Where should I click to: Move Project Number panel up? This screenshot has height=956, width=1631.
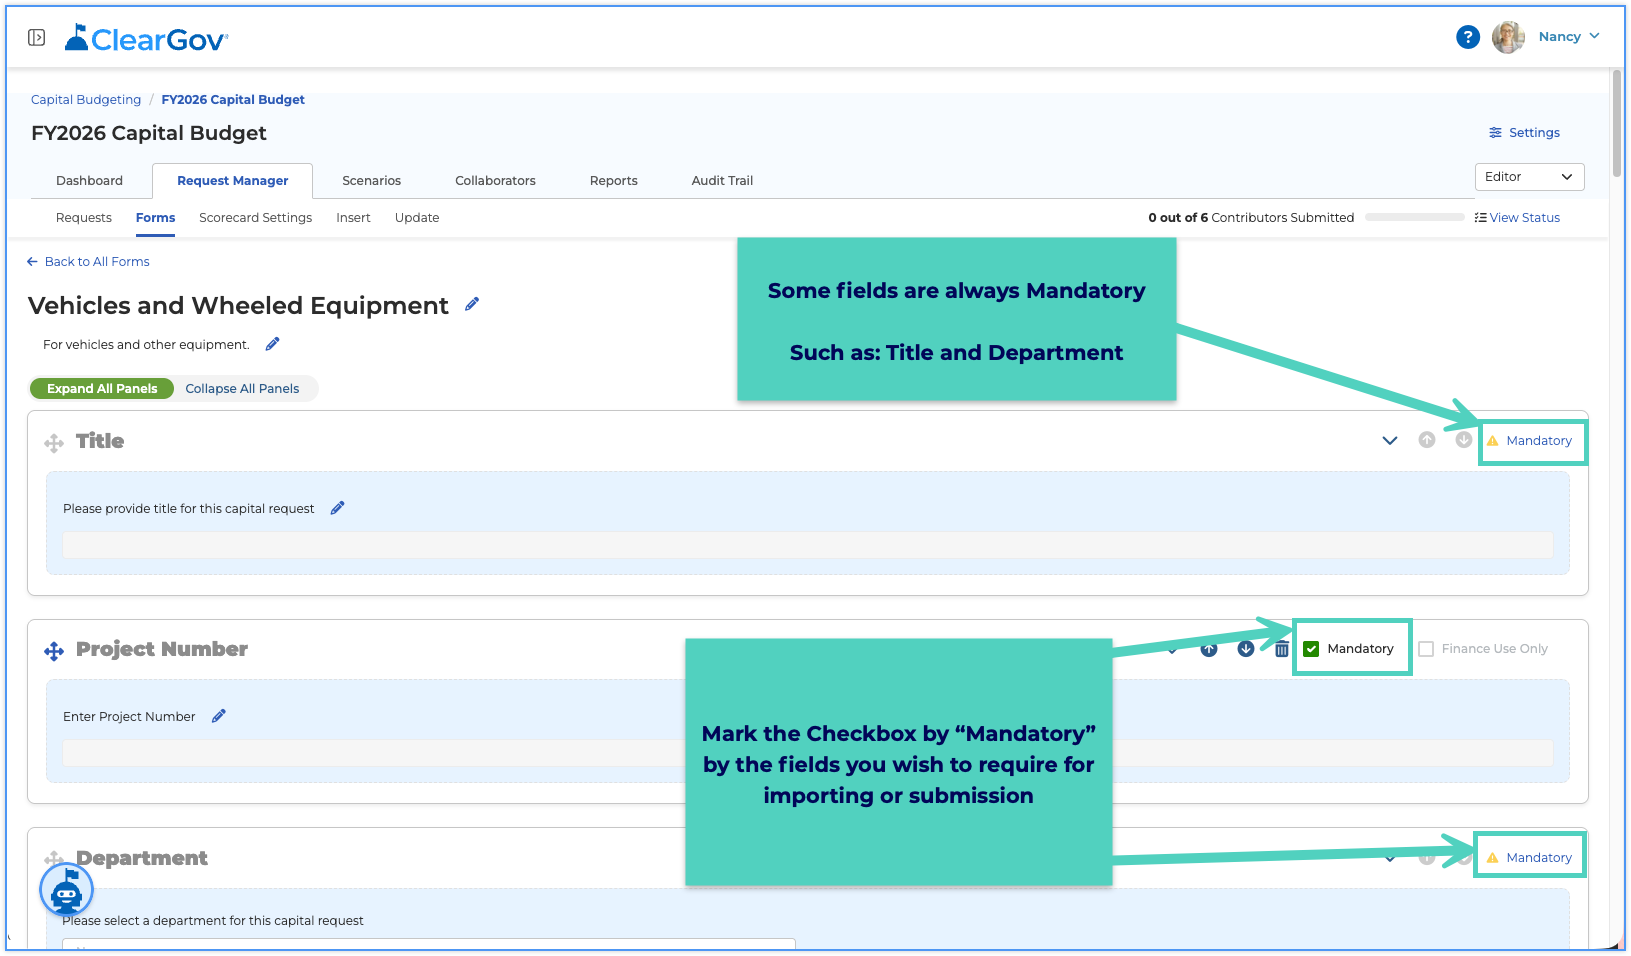pos(1209,649)
